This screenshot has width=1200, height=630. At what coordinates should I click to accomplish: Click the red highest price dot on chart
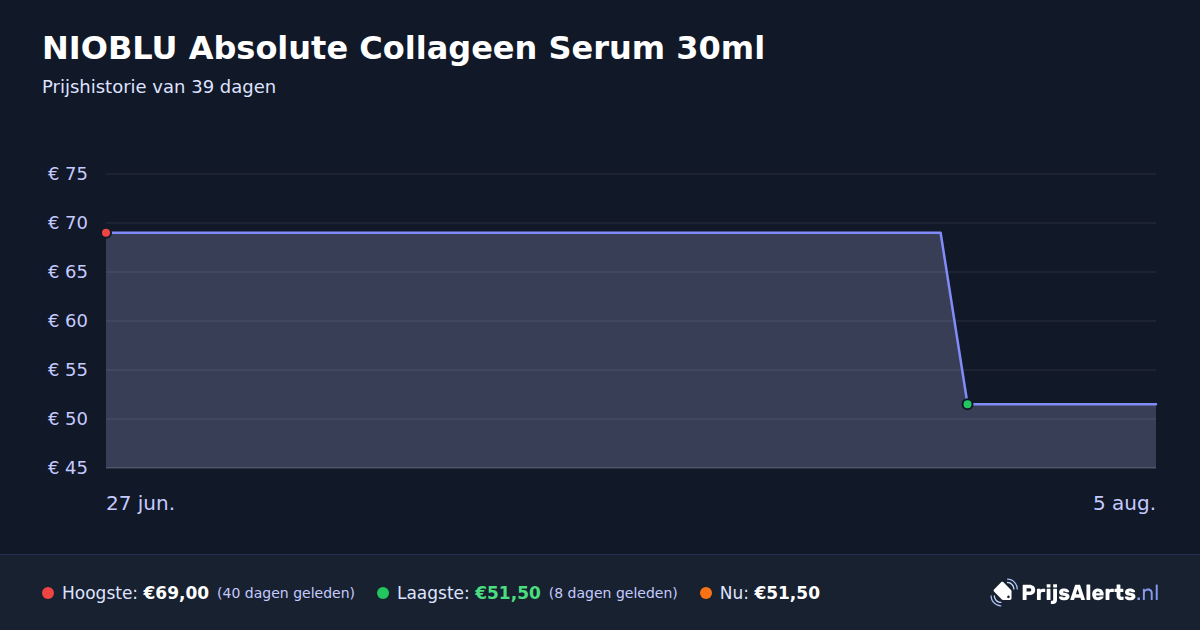click(x=106, y=233)
